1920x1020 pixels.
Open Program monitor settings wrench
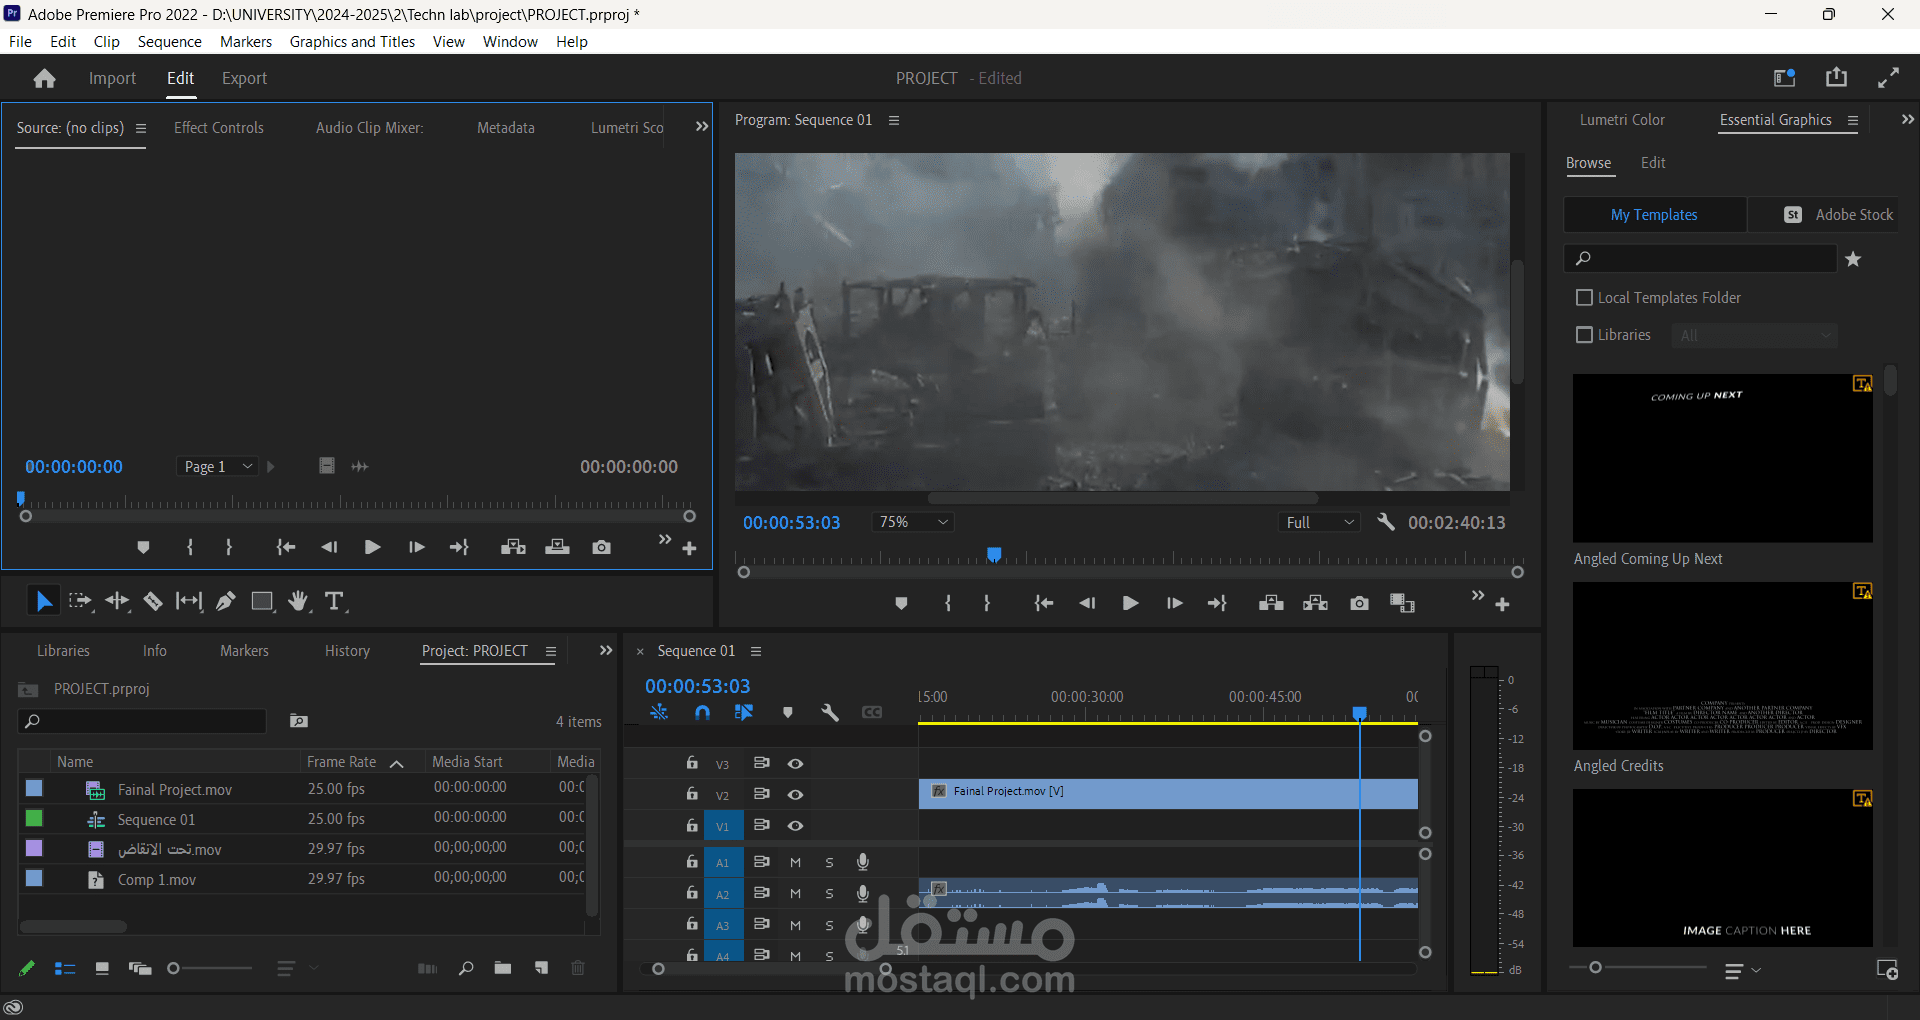pos(1386,522)
